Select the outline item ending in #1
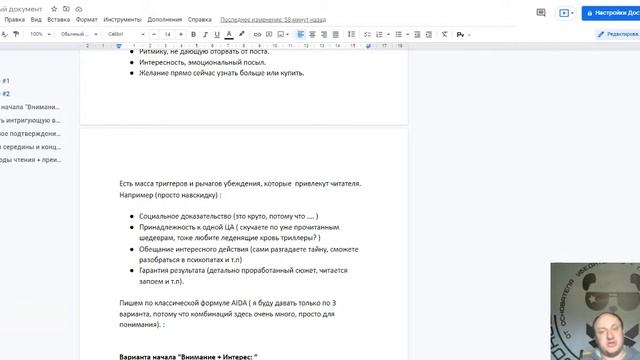640x360 pixels. pos(5,81)
